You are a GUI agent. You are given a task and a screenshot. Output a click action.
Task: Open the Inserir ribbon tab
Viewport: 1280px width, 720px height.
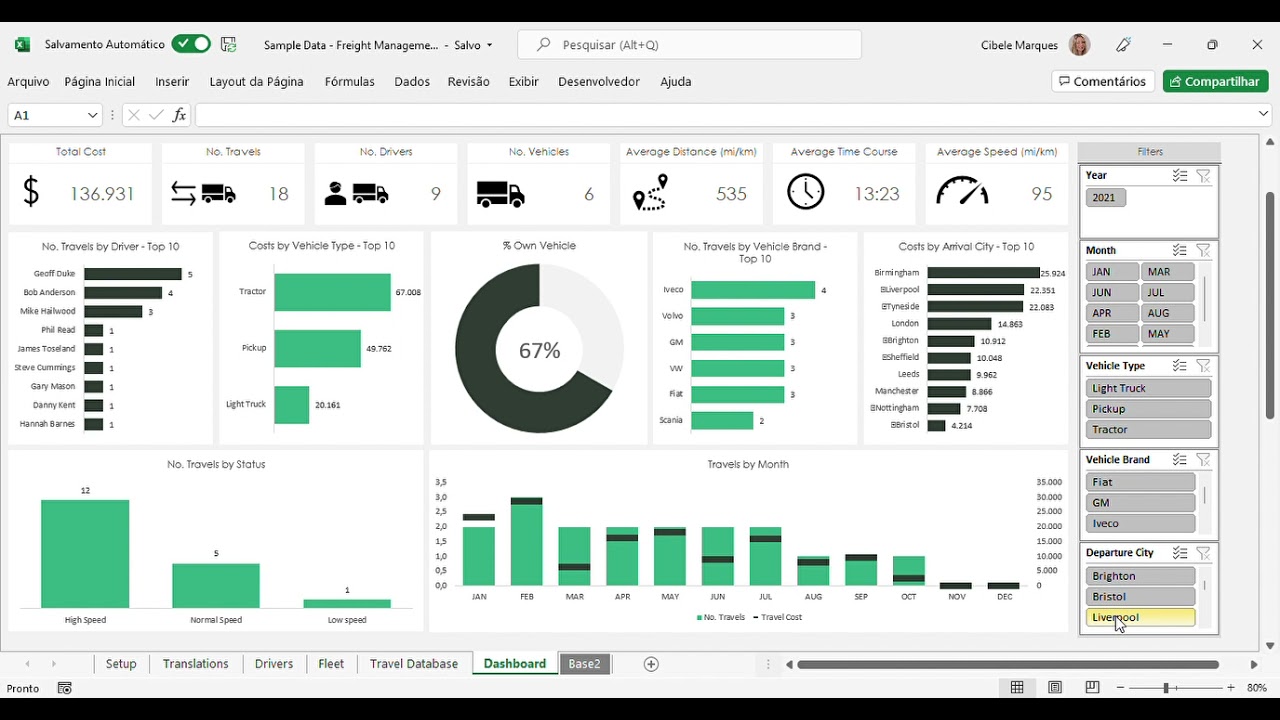(172, 82)
